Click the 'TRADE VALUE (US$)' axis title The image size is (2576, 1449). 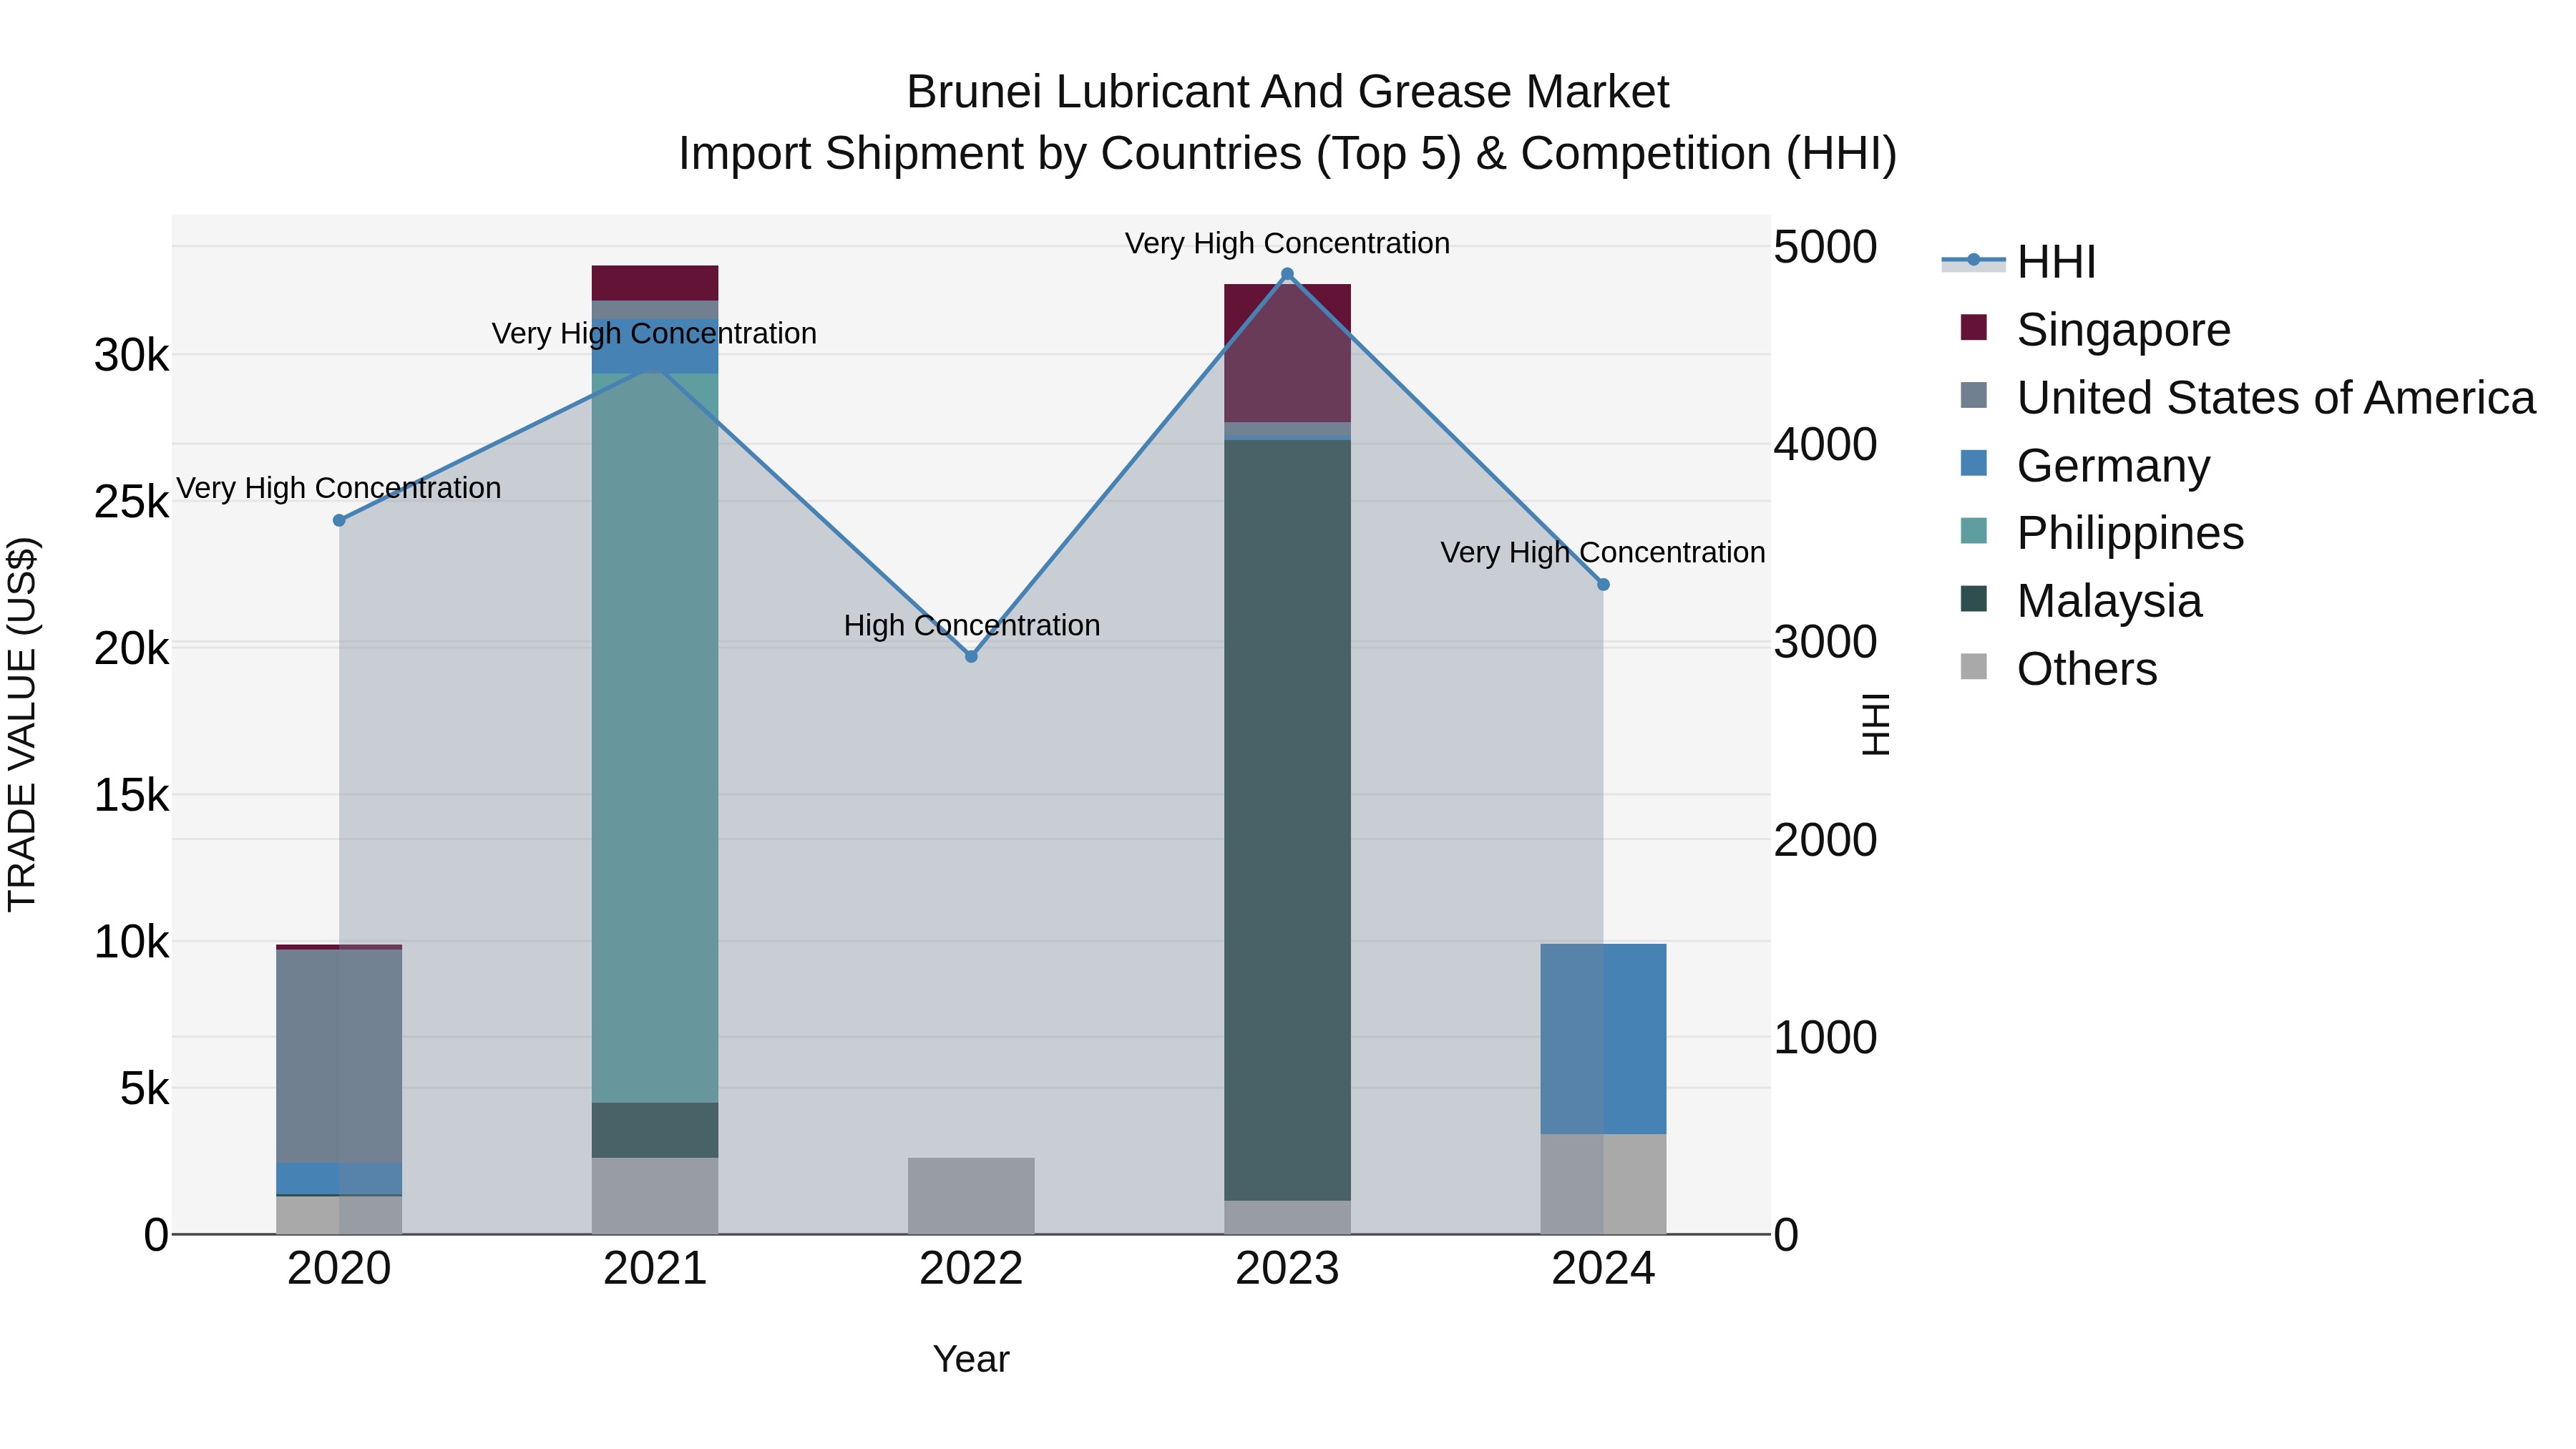click(22, 724)
